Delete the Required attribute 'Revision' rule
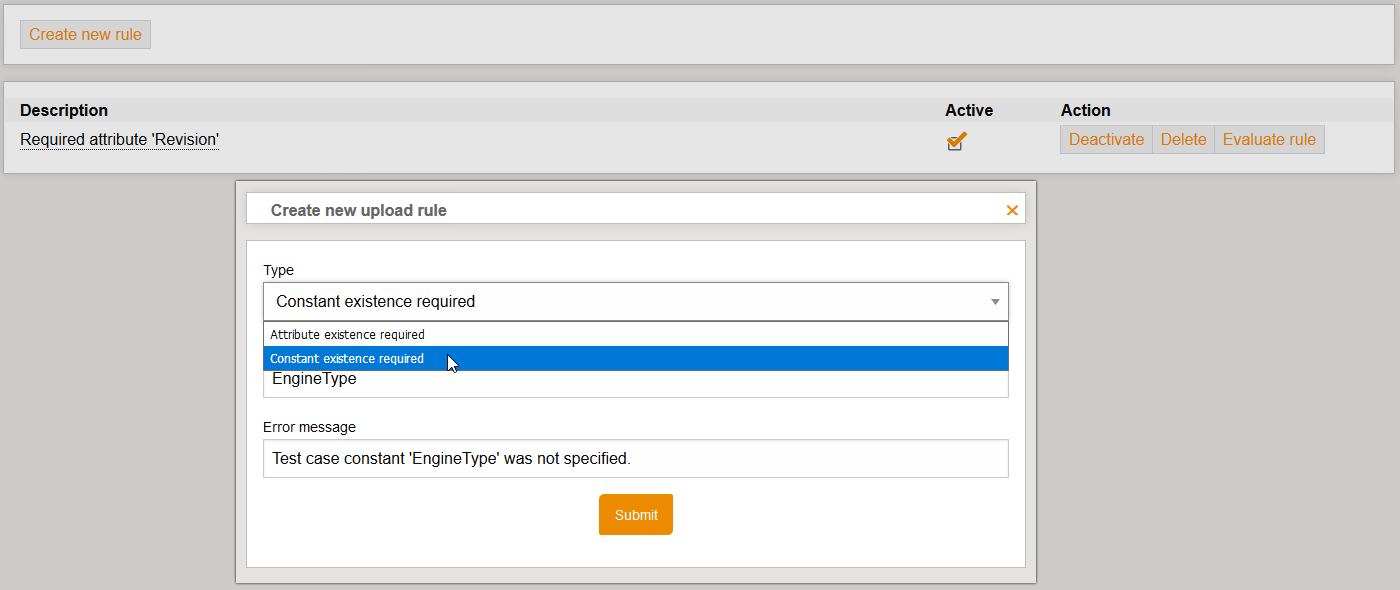Viewport: 1400px width, 590px height. (x=1183, y=140)
